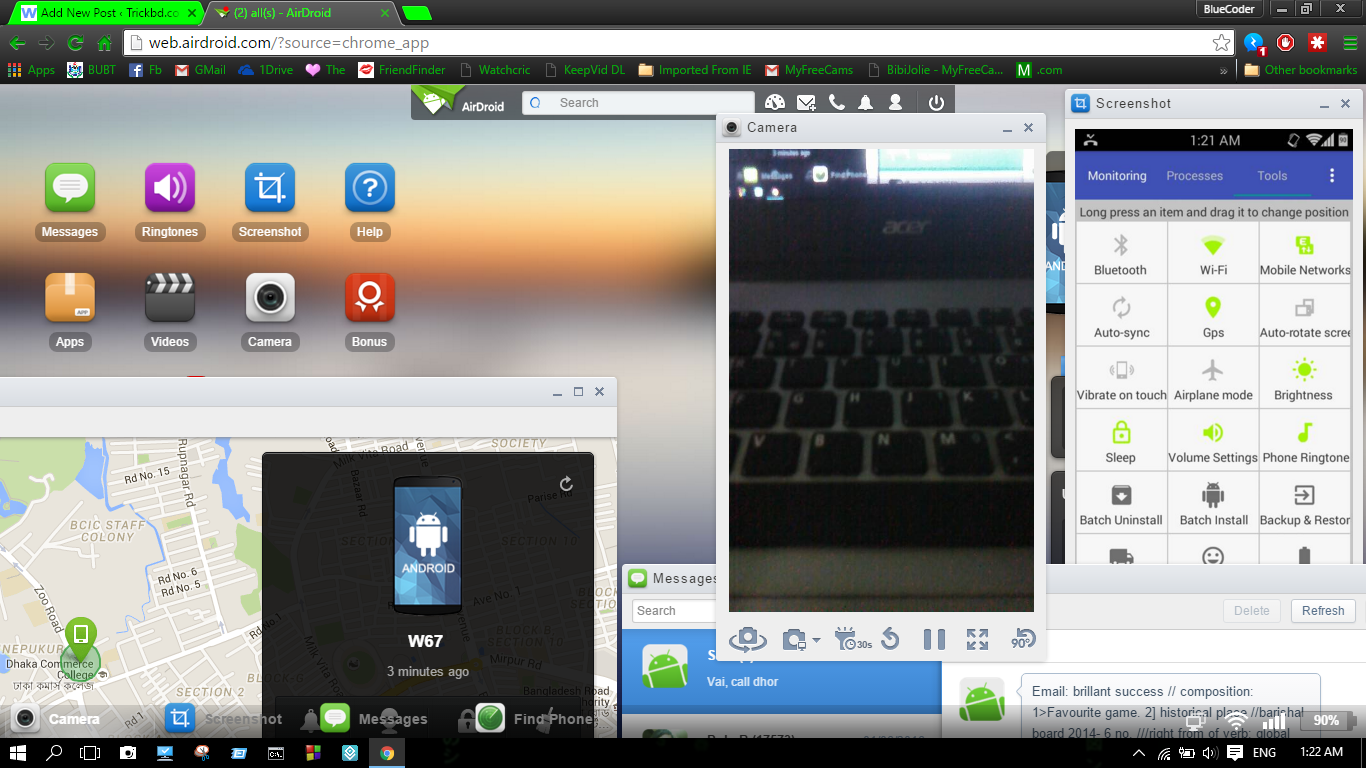Select the Tools tab
The width and height of the screenshot is (1366, 768).
coord(1272,176)
